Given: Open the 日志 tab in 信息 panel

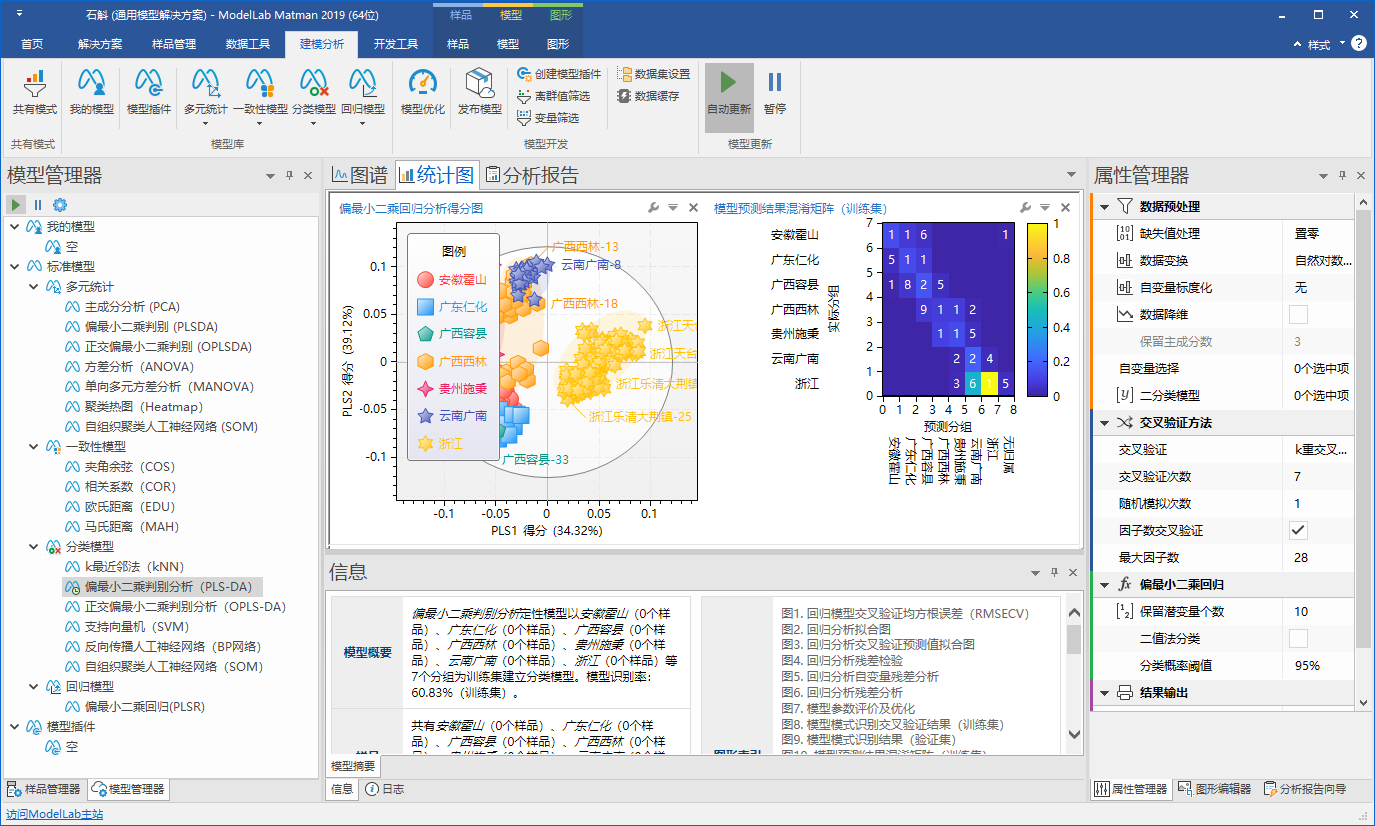Looking at the screenshot, I should [385, 789].
